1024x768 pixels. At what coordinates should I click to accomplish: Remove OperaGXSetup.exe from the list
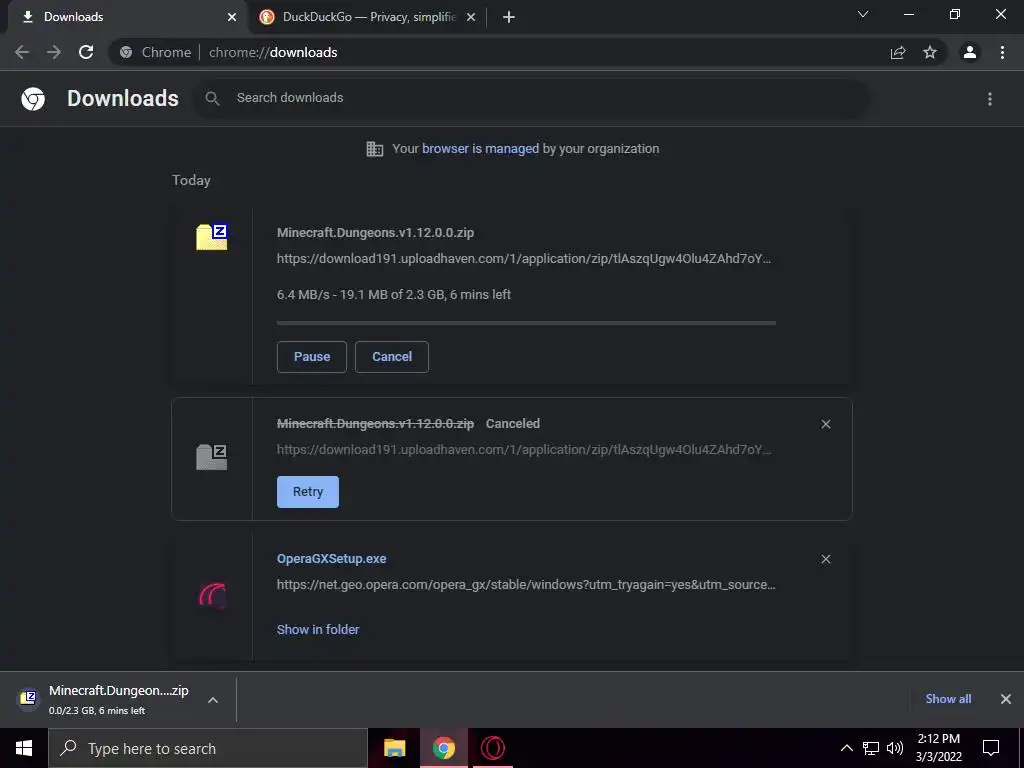pyautogui.click(x=826, y=559)
